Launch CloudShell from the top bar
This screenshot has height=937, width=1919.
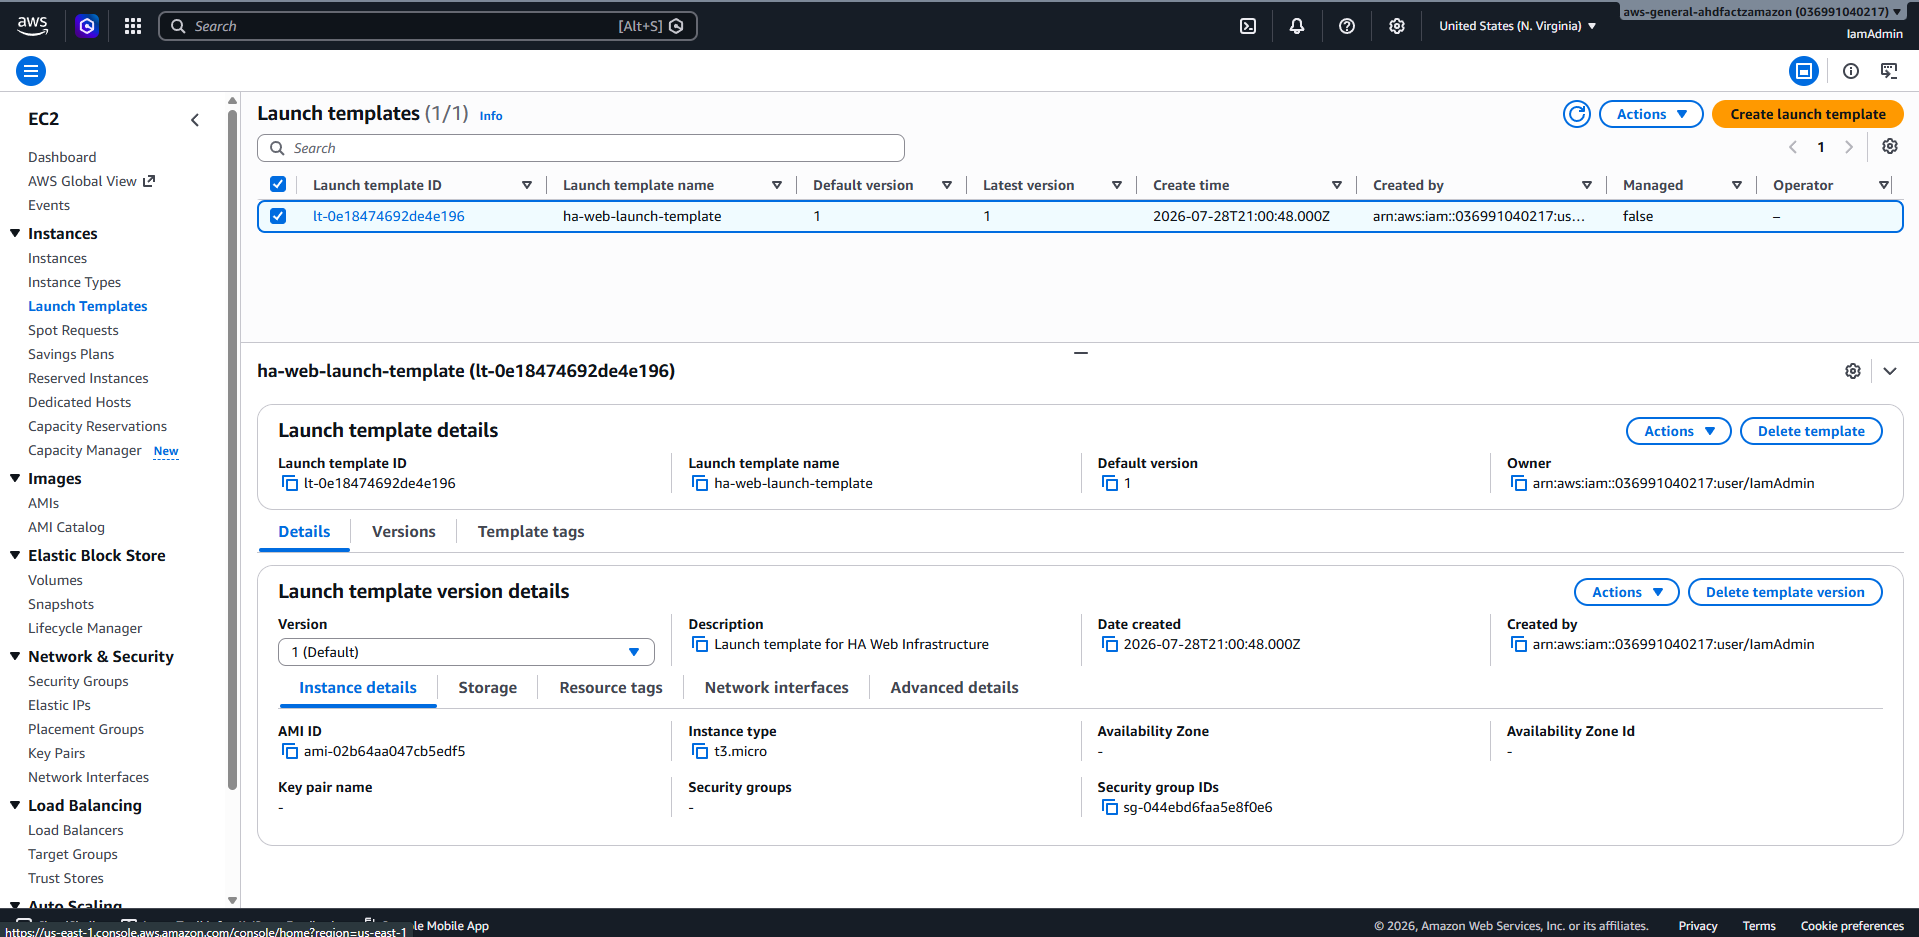tap(1248, 26)
